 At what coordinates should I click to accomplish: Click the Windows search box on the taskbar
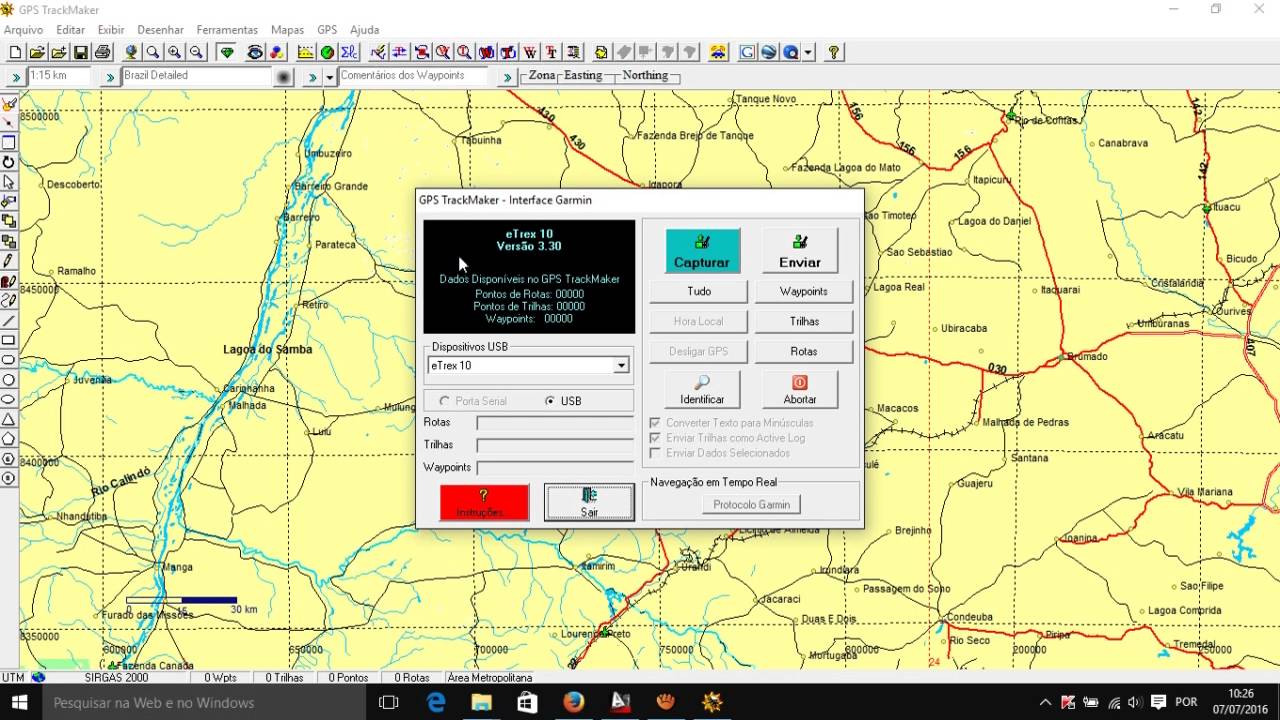click(x=205, y=702)
